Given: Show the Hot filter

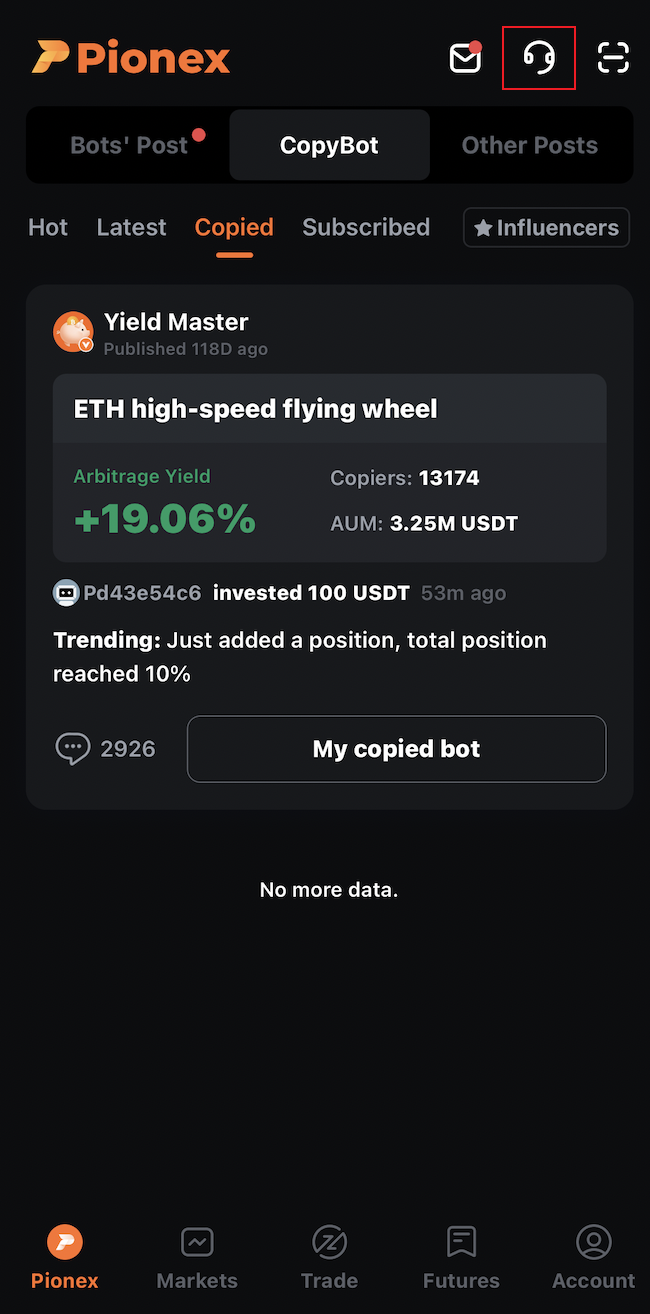Looking at the screenshot, I should click(x=48, y=227).
